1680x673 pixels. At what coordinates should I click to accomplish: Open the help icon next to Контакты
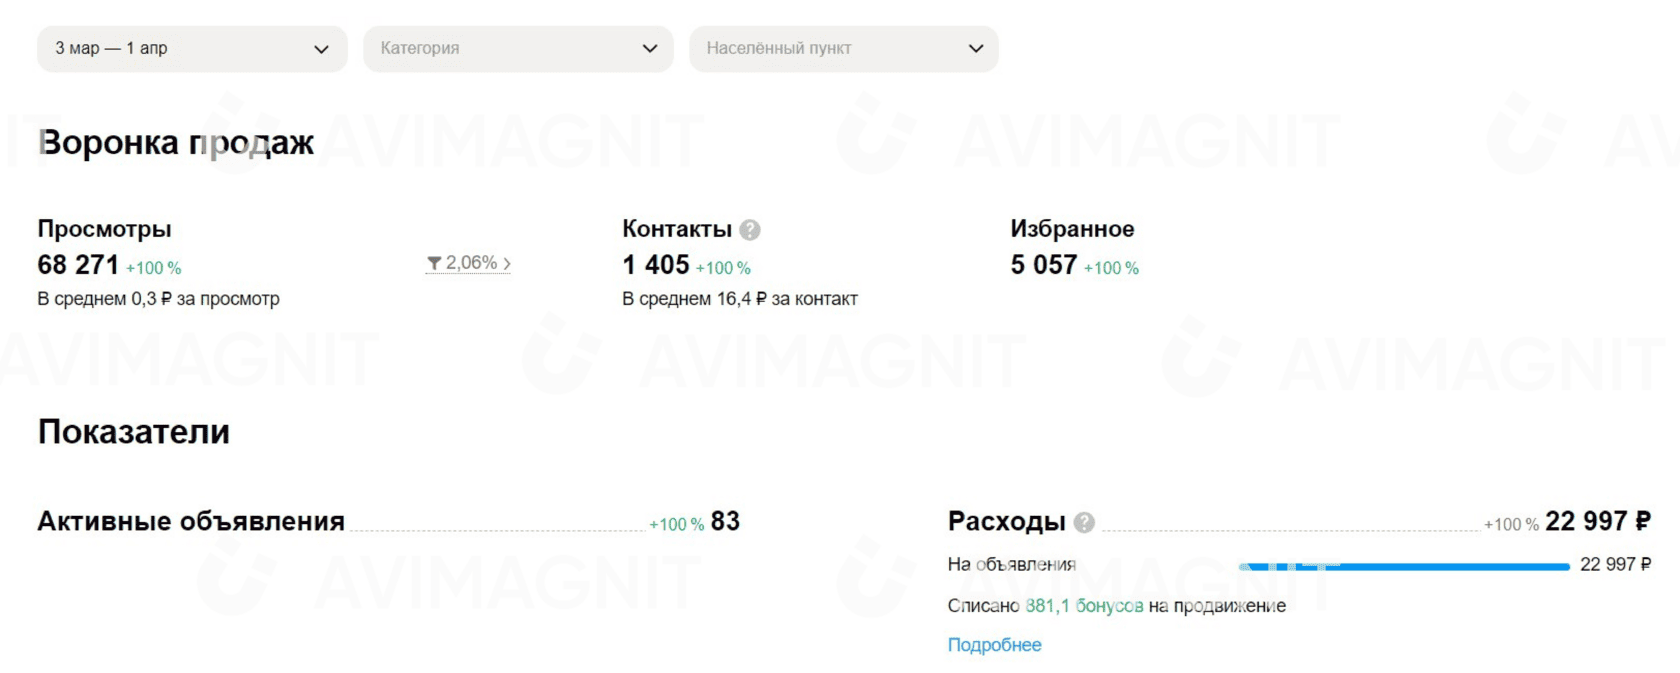(749, 229)
